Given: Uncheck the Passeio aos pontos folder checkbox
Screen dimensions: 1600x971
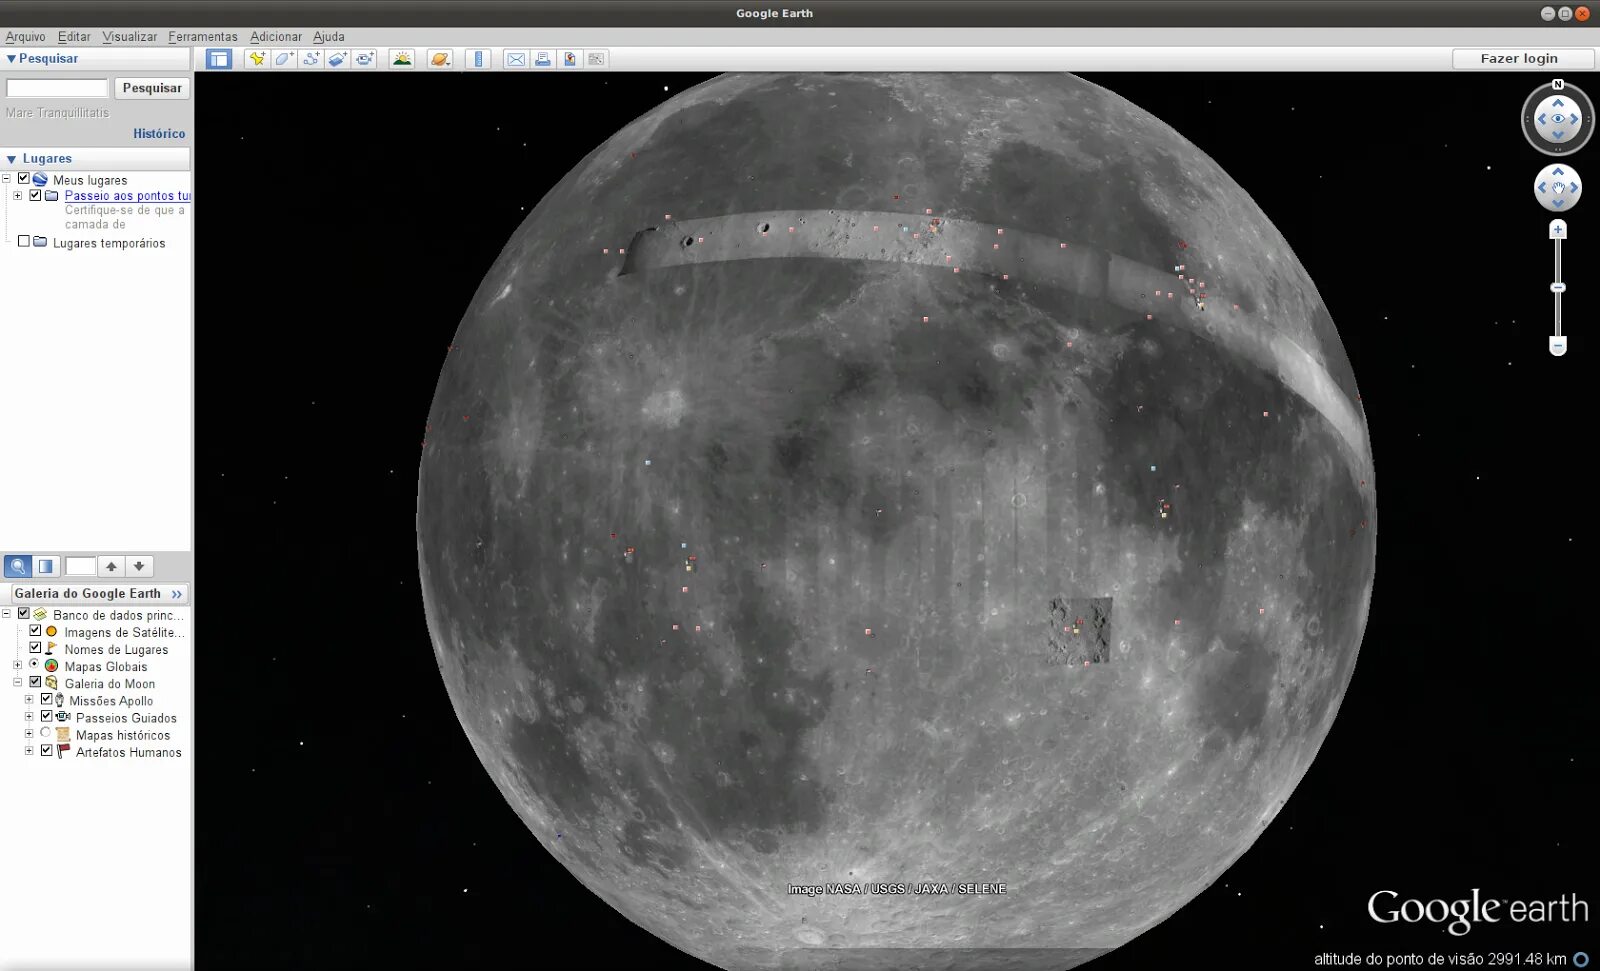Looking at the screenshot, I should coord(35,195).
